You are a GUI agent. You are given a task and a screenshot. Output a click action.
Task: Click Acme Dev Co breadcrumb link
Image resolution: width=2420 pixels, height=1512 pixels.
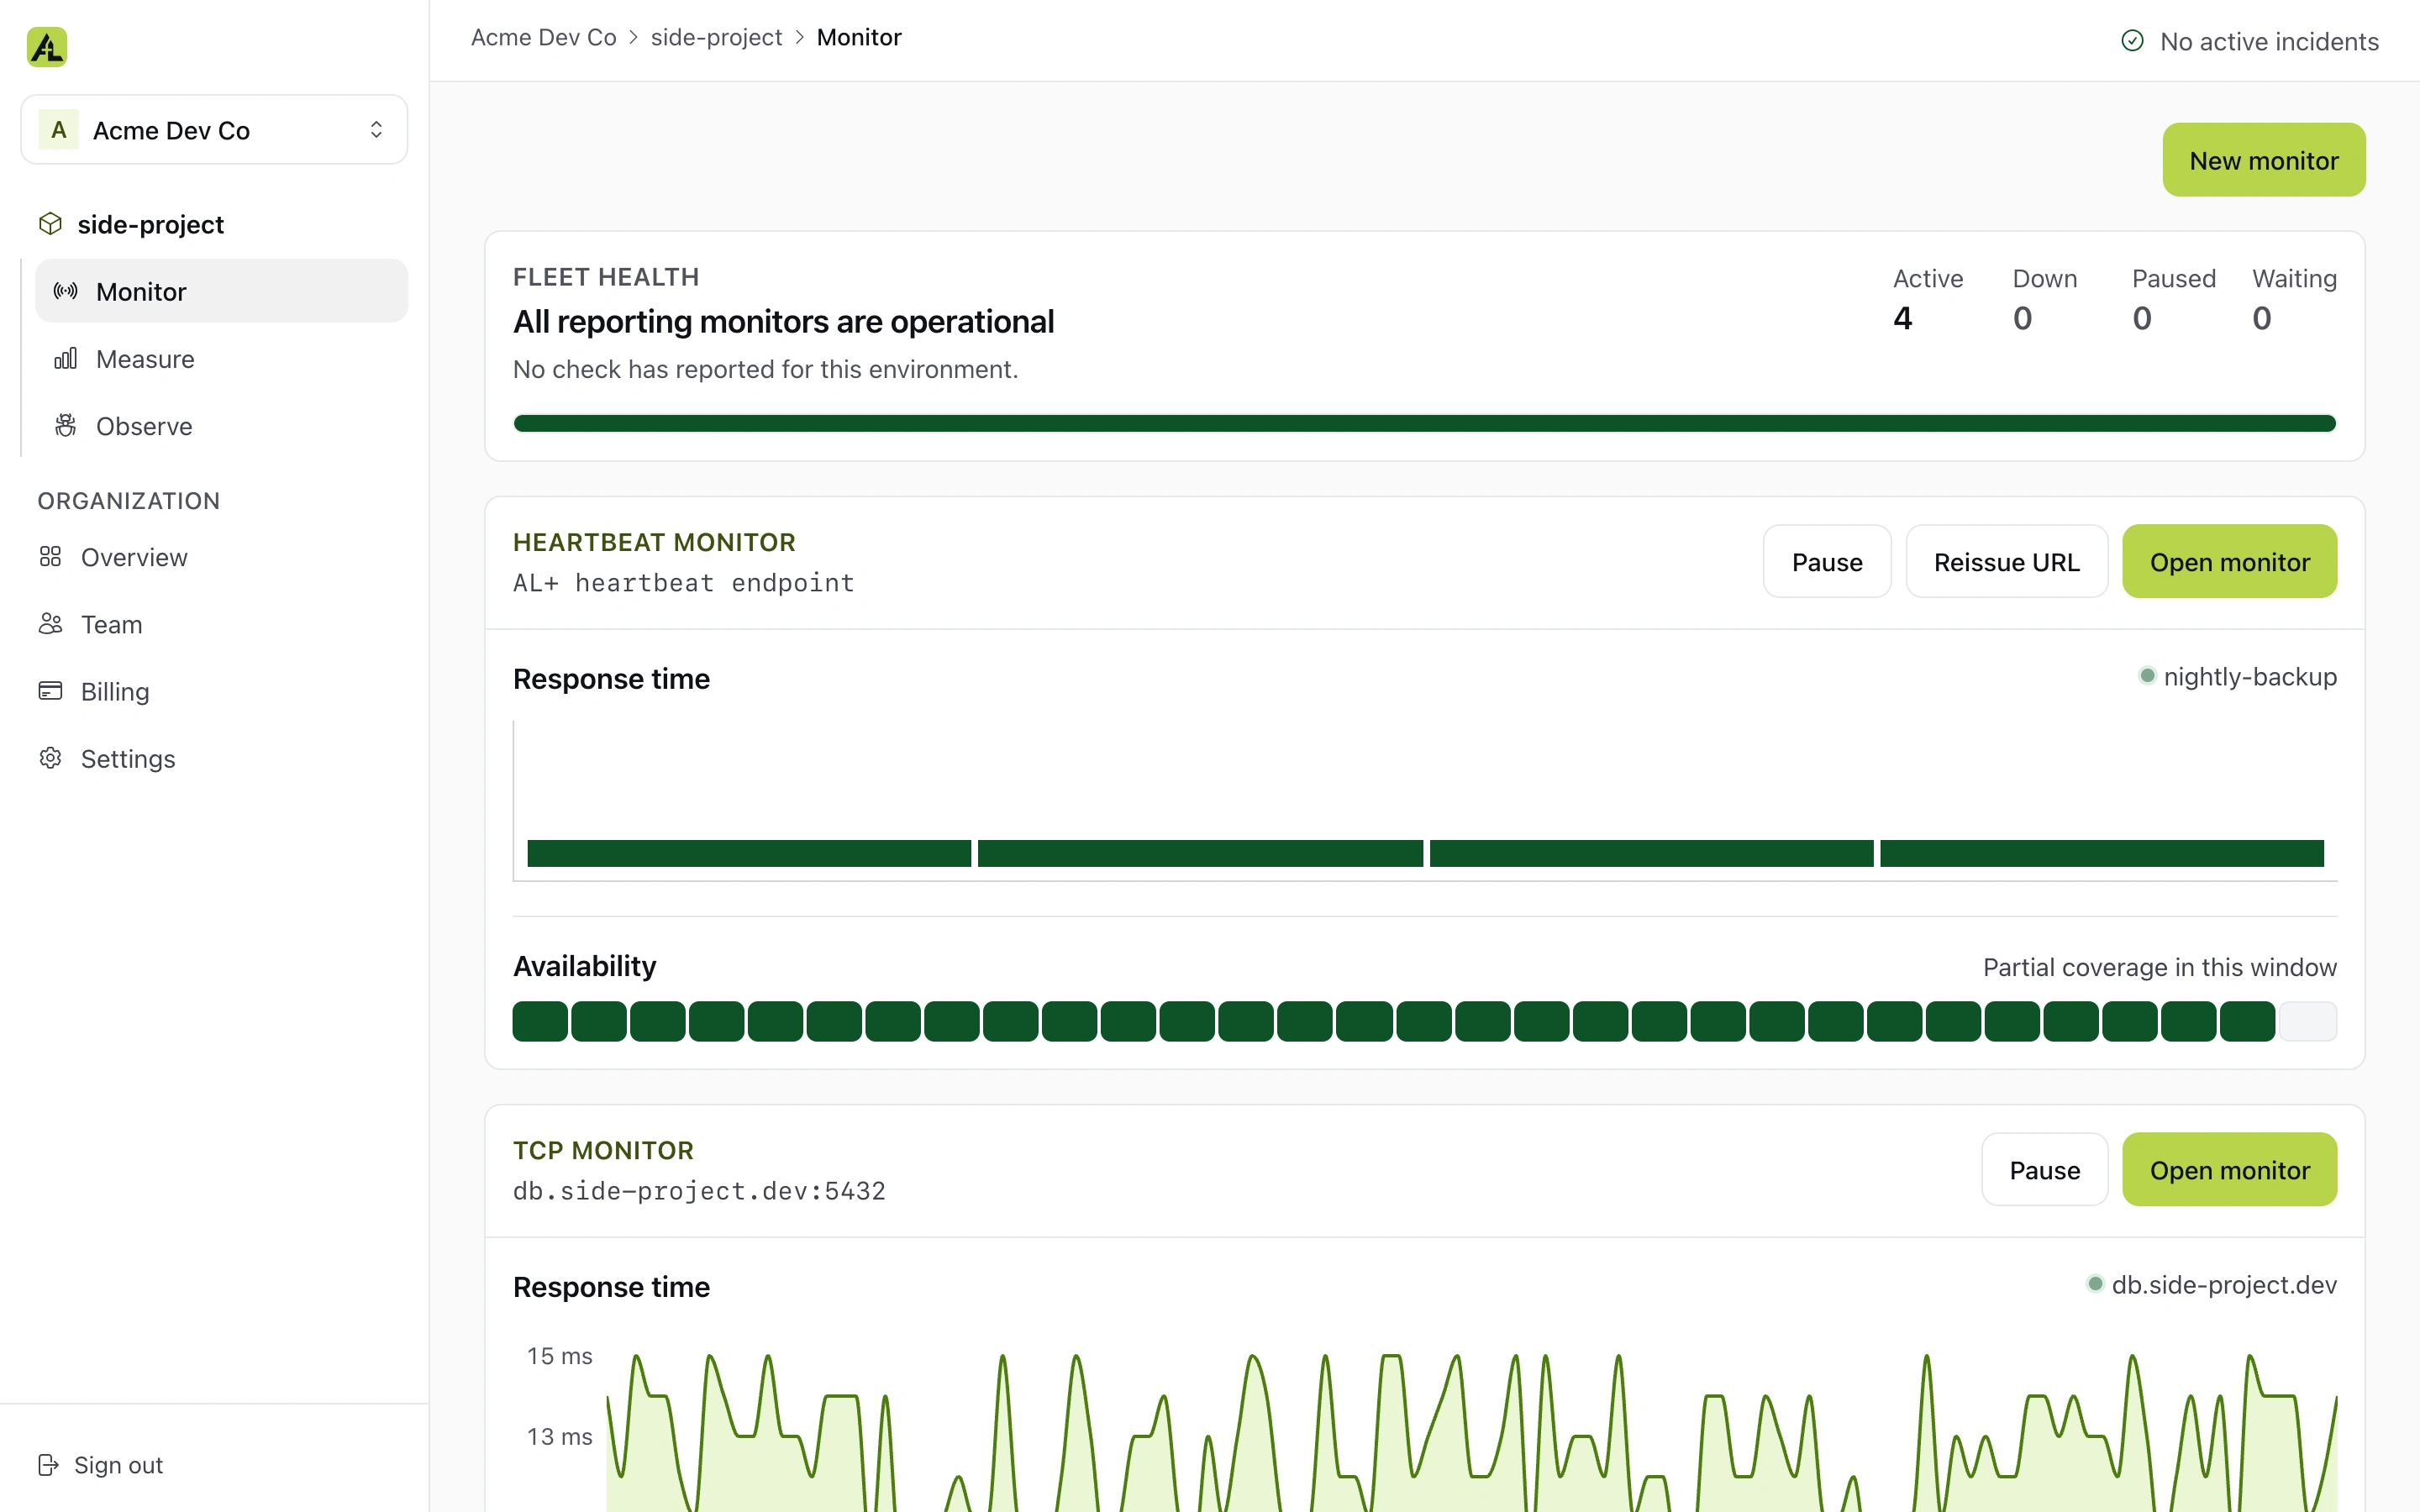pyautogui.click(x=544, y=38)
